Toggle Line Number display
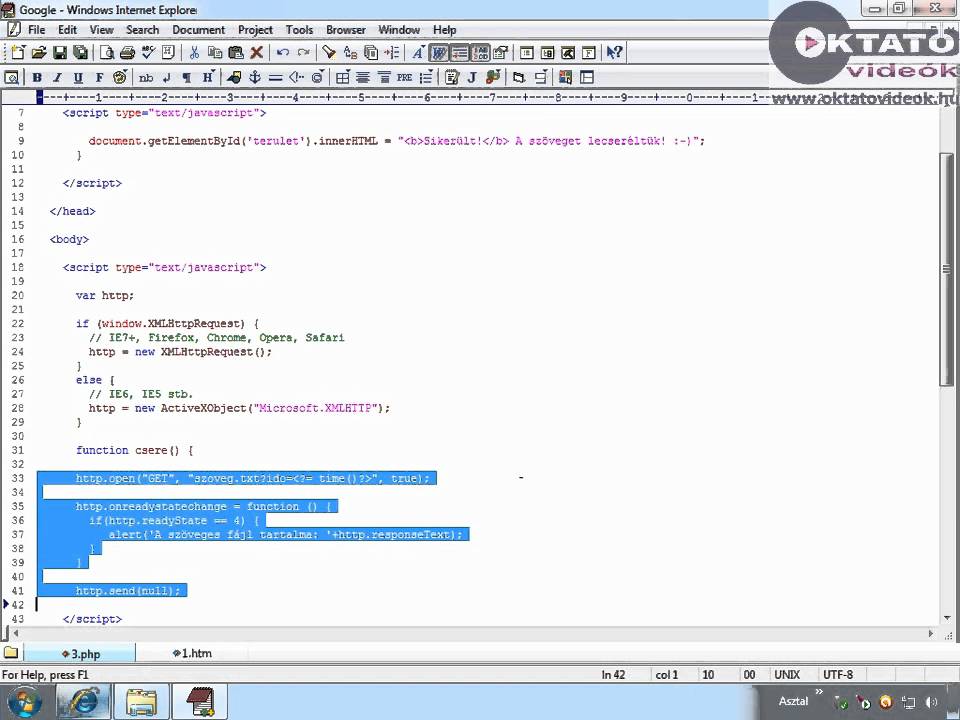 [x=480, y=53]
